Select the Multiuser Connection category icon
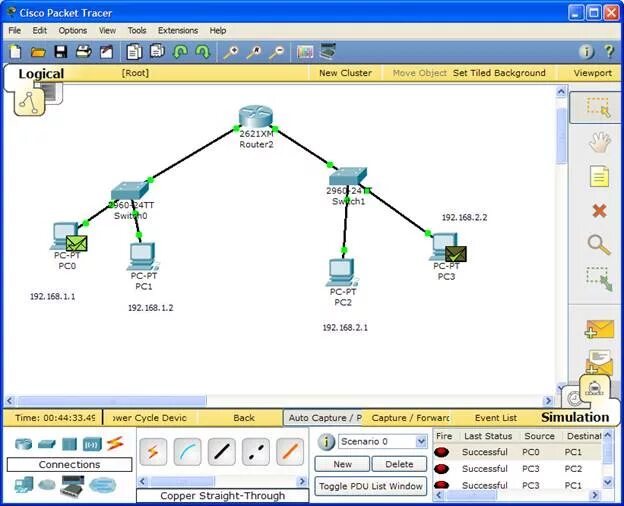Viewport: 624px width, 506px height. 103,485
